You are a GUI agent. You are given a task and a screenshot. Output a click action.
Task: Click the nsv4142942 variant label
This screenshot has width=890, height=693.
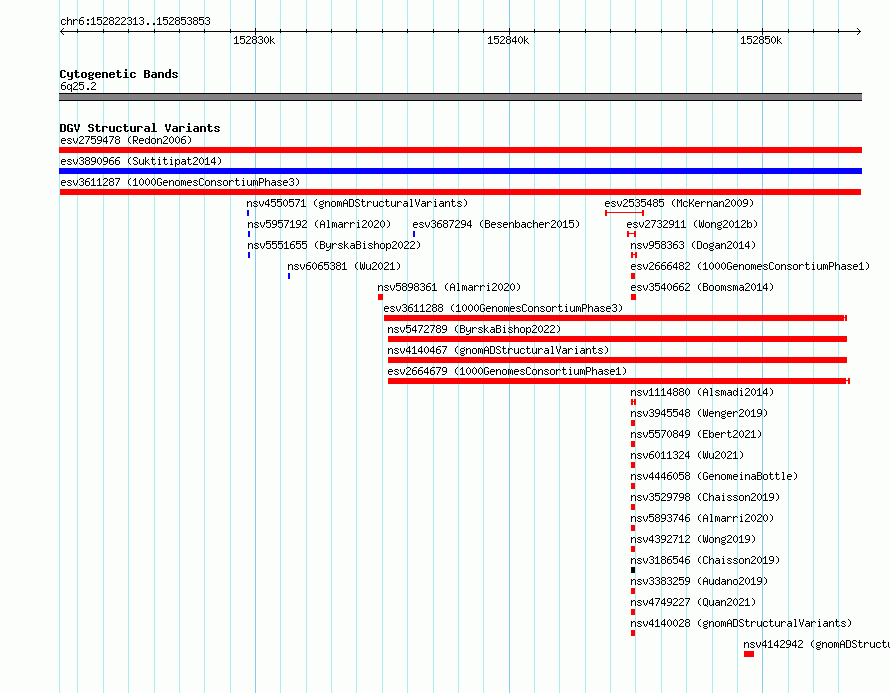[816, 644]
